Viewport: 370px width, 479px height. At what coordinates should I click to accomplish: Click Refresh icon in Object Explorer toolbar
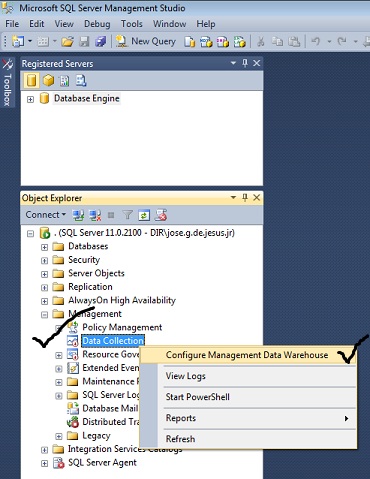coord(144,215)
